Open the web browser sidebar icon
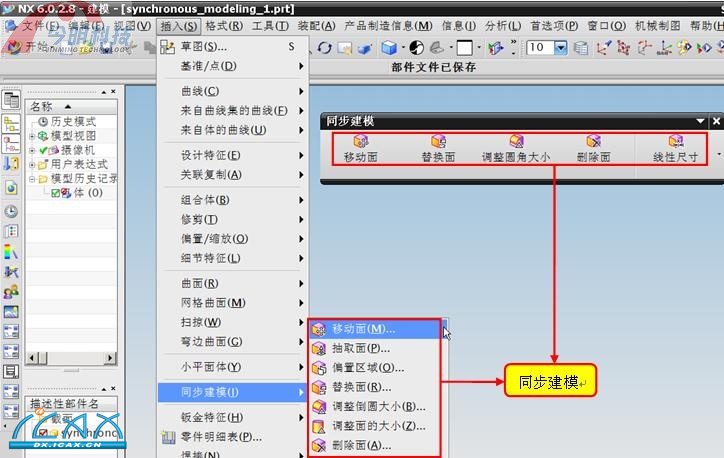 tap(11, 187)
